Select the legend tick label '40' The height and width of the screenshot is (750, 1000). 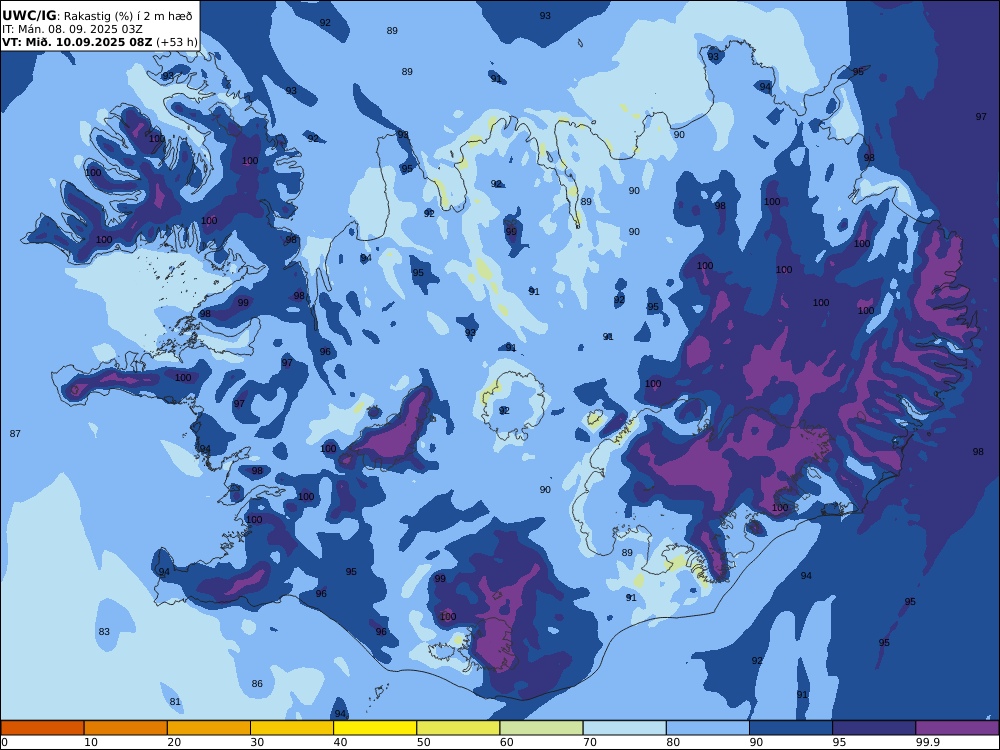341,742
